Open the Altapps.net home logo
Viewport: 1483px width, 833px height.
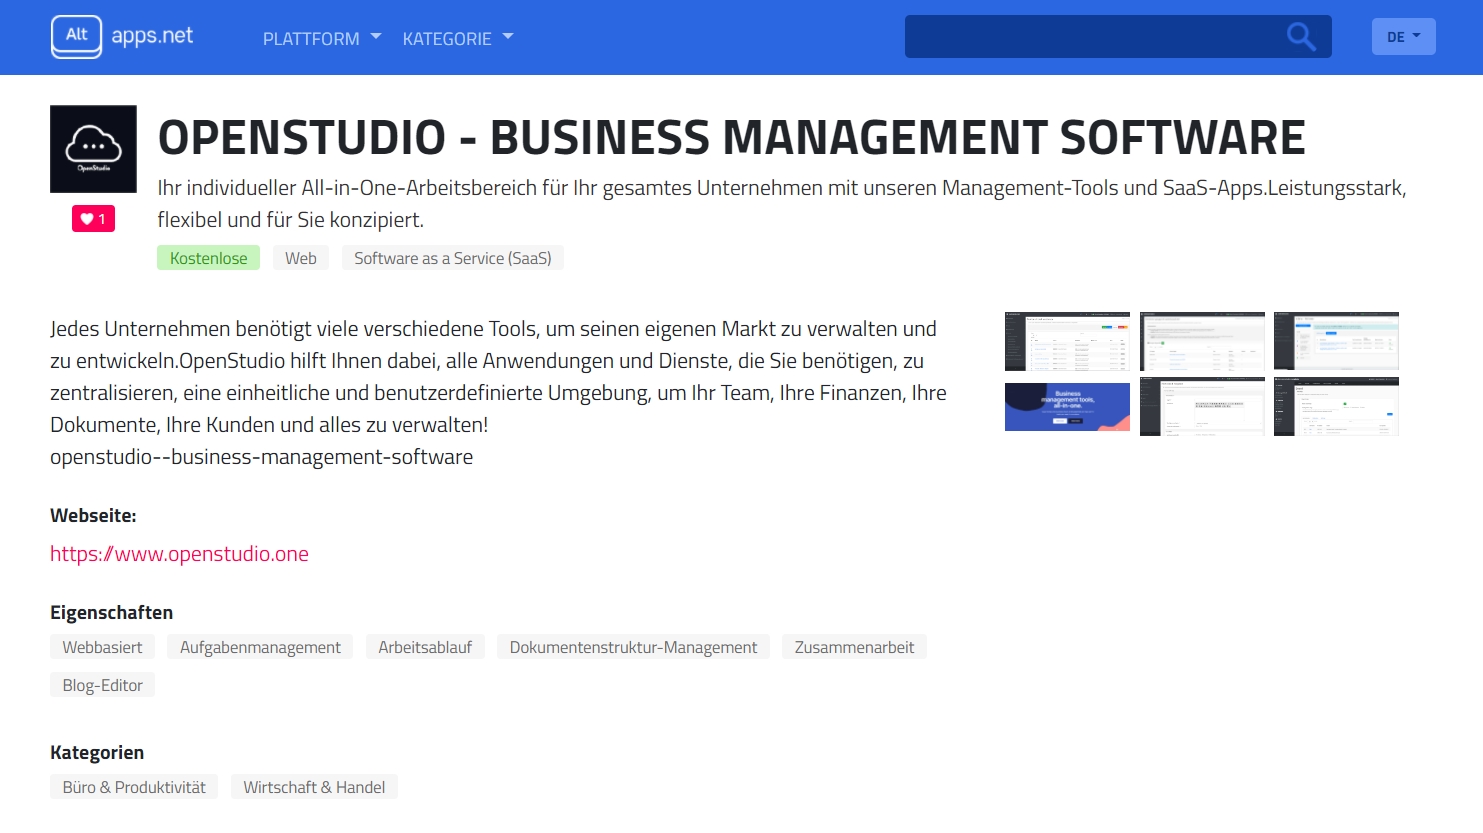[x=122, y=37]
